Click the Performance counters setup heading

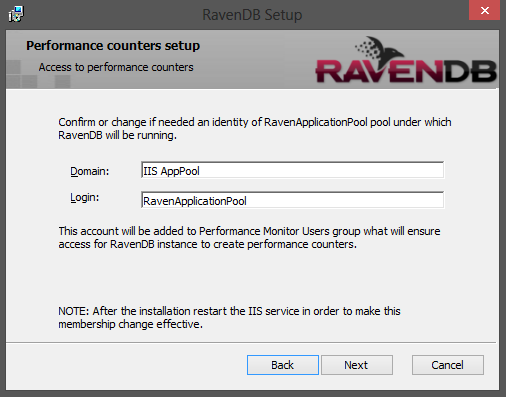pyautogui.click(x=113, y=46)
